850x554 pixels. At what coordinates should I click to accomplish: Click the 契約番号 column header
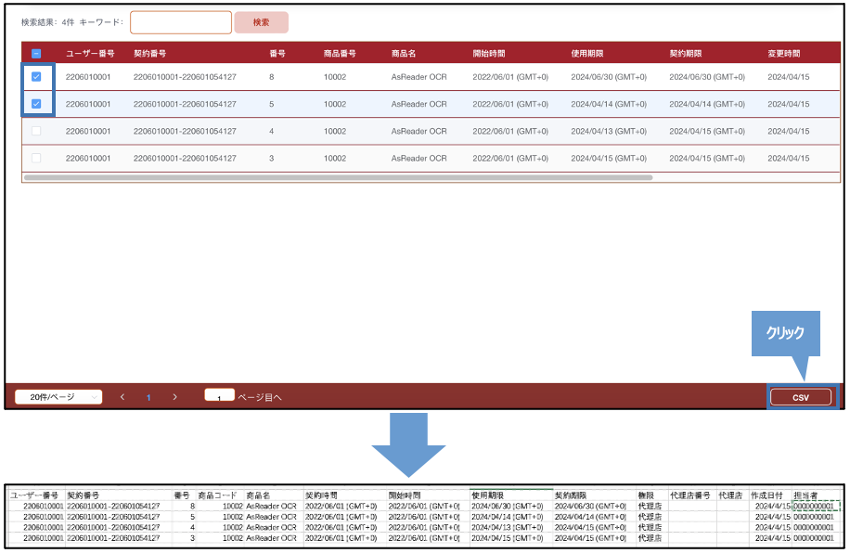tap(150, 53)
